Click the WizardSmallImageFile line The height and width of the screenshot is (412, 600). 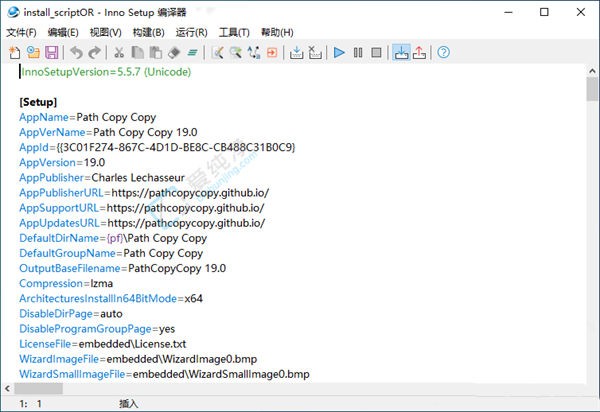point(164,374)
